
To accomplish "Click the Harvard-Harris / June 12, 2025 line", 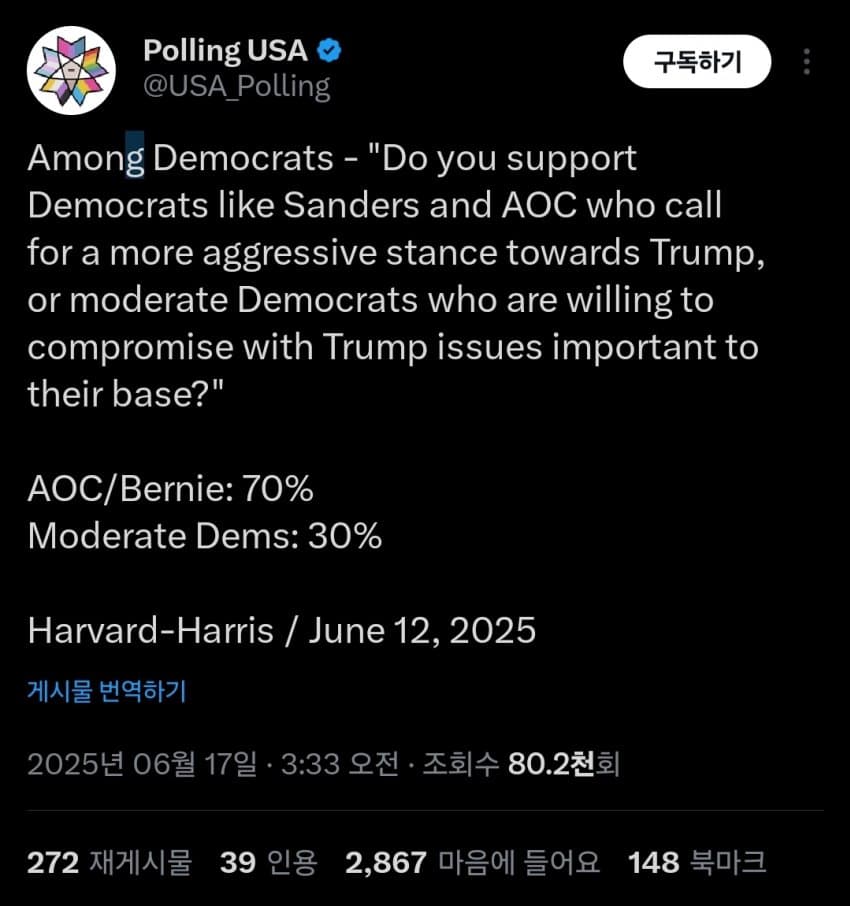I will coord(282,630).
